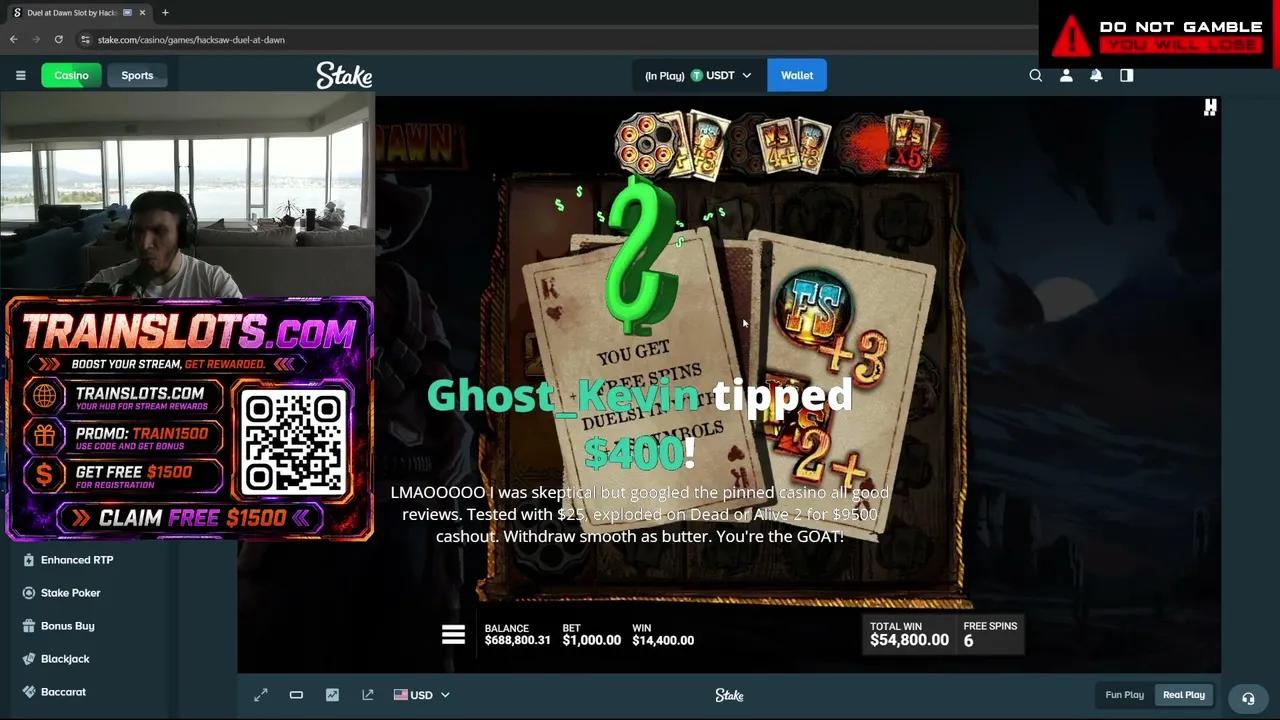Open game in popout window
Viewport: 1280px width, 720px height.
click(x=368, y=695)
